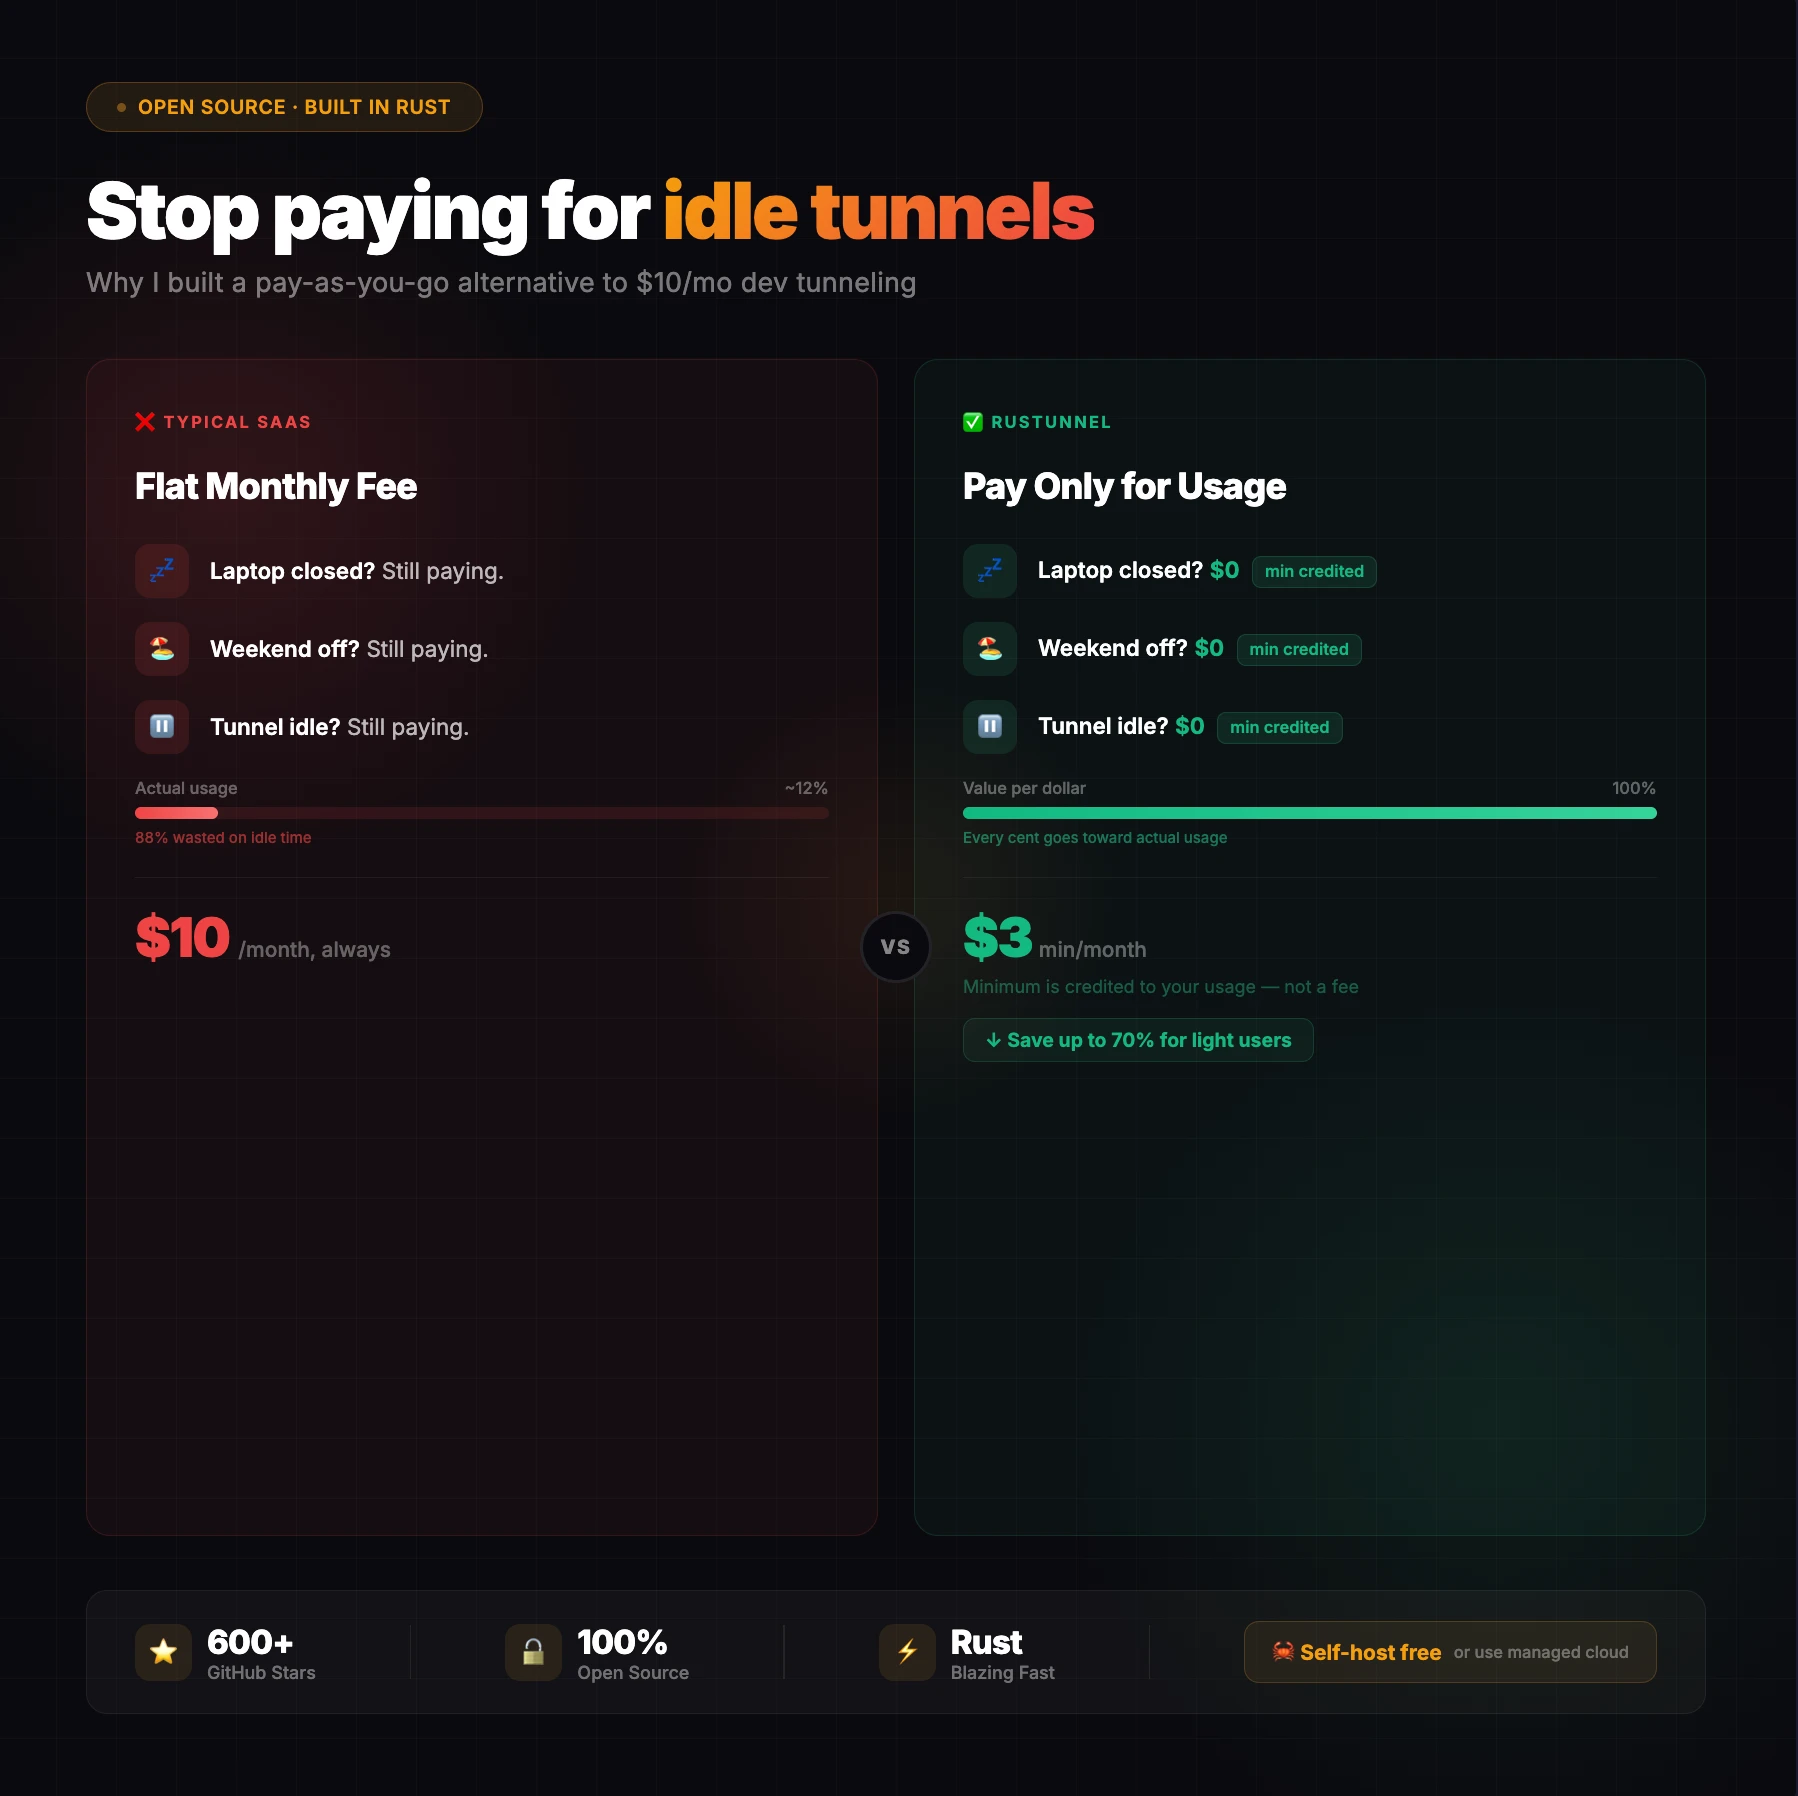Click the sleeping Zzz icon under Typical SaaS

[162, 571]
